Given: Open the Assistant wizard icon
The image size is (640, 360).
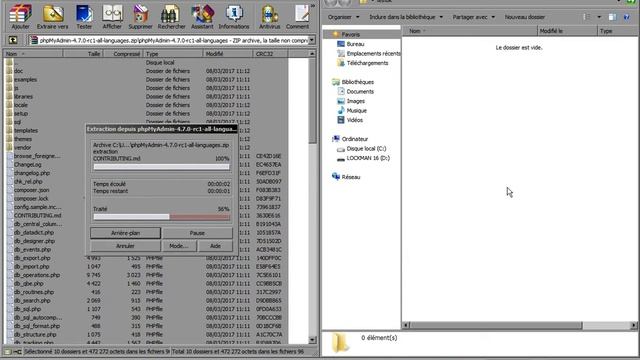Looking at the screenshot, I should (x=202, y=17).
